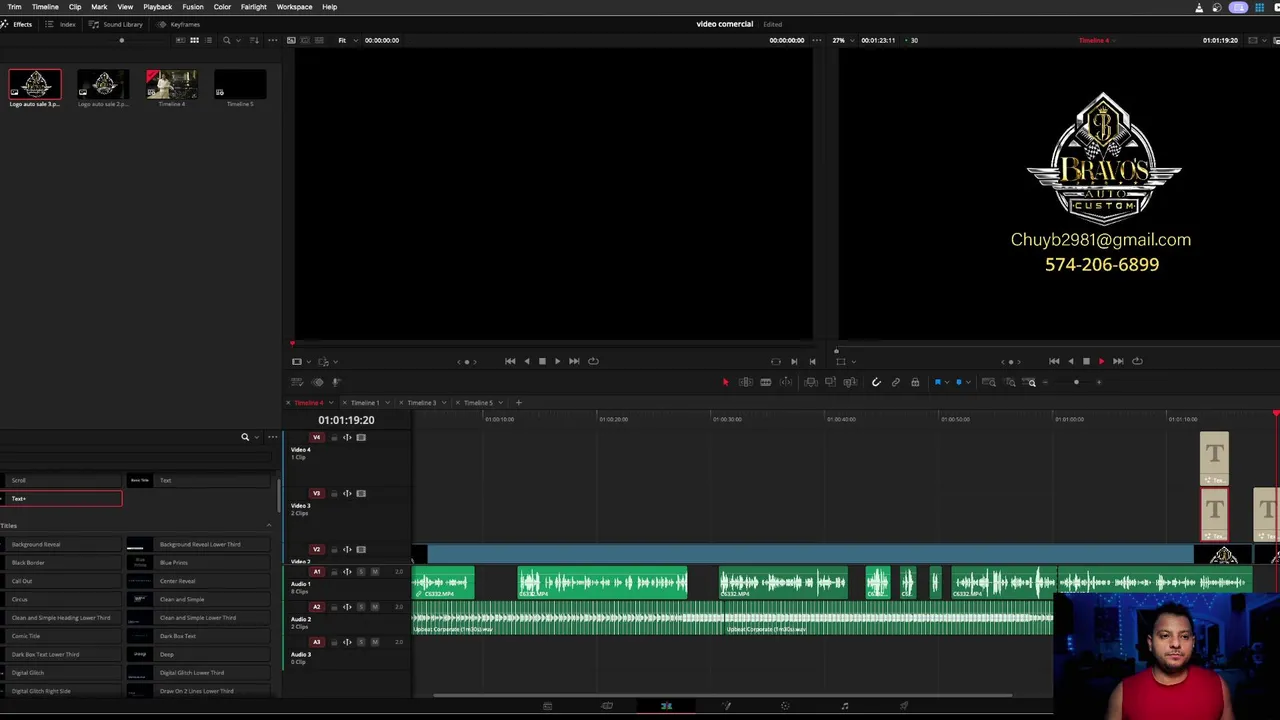Open the Effects library options menu dots
The image size is (1280, 720).
[272, 437]
